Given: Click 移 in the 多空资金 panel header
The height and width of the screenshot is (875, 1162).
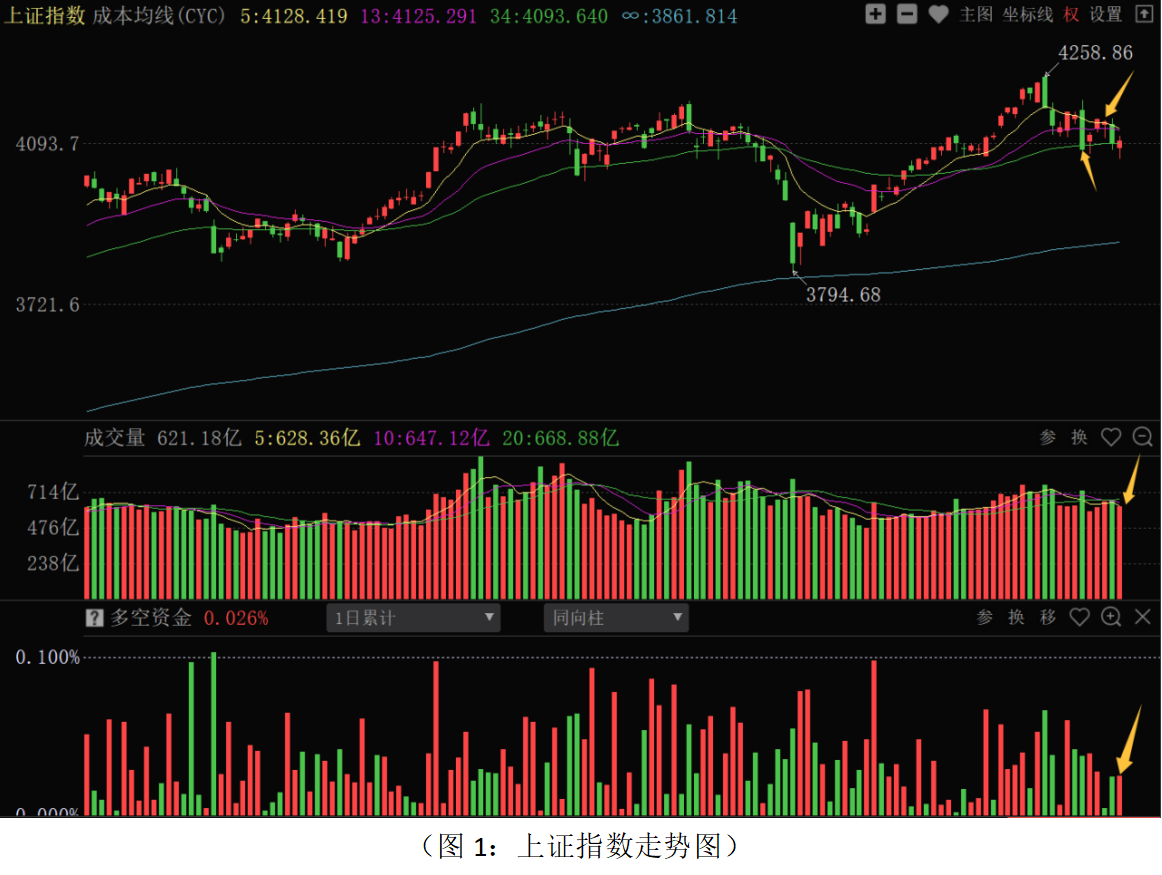Looking at the screenshot, I should pyautogui.click(x=1048, y=617).
